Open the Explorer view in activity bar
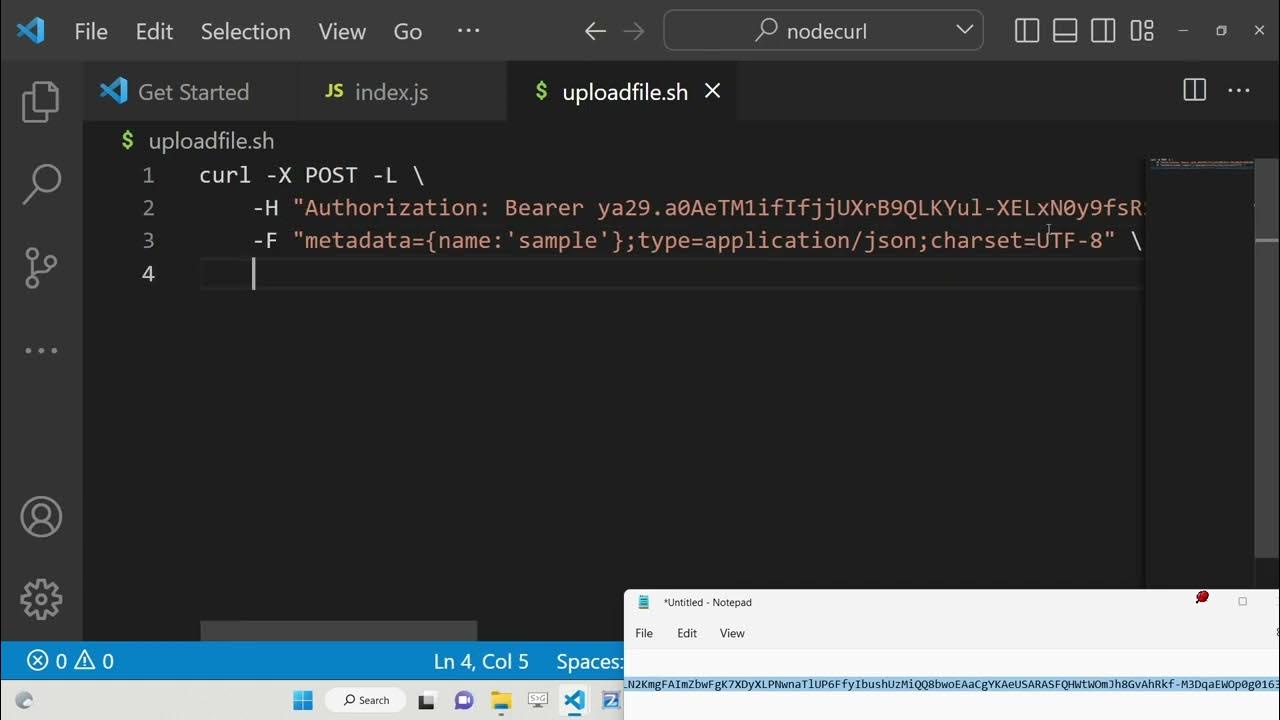 (x=41, y=102)
